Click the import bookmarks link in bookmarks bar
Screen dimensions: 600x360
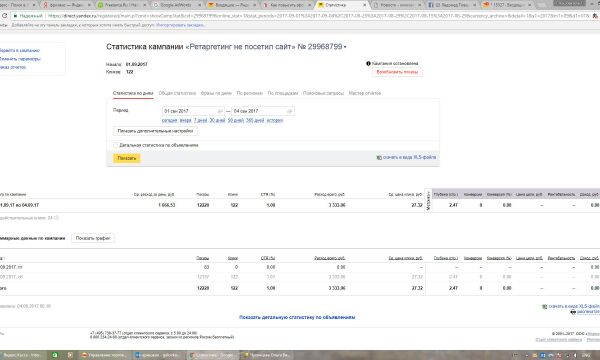[x=181, y=25]
